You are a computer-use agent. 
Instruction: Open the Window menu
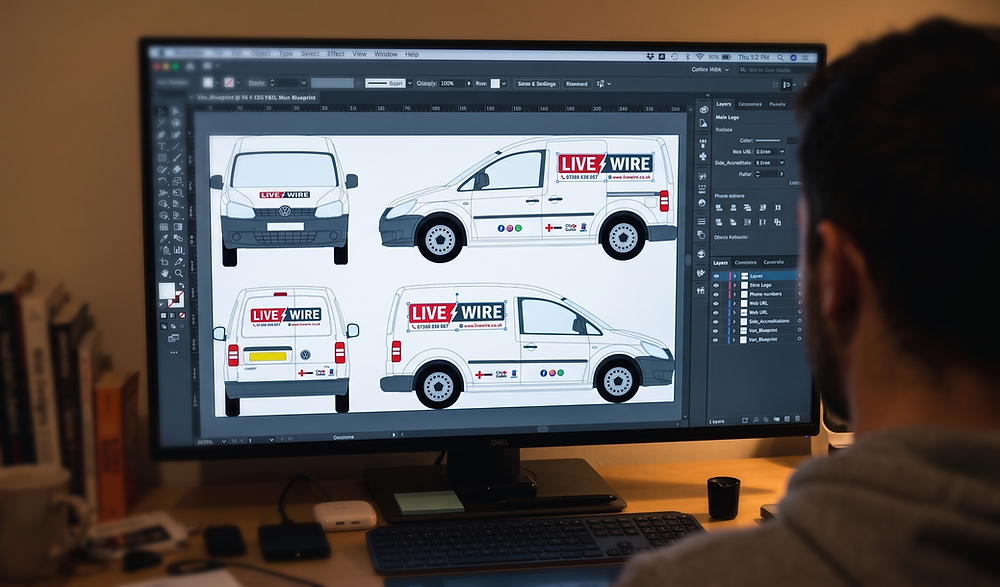click(x=386, y=54)
